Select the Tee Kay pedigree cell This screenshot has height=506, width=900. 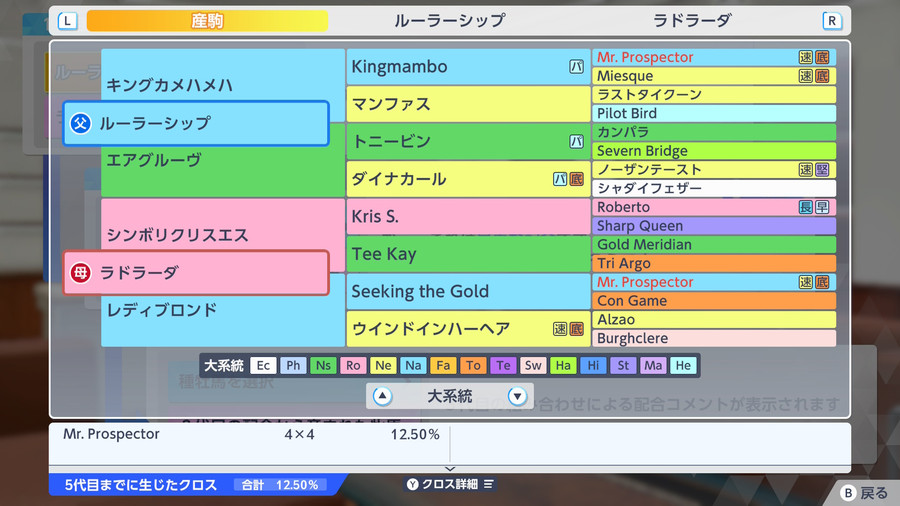click(x=468, y=254)
